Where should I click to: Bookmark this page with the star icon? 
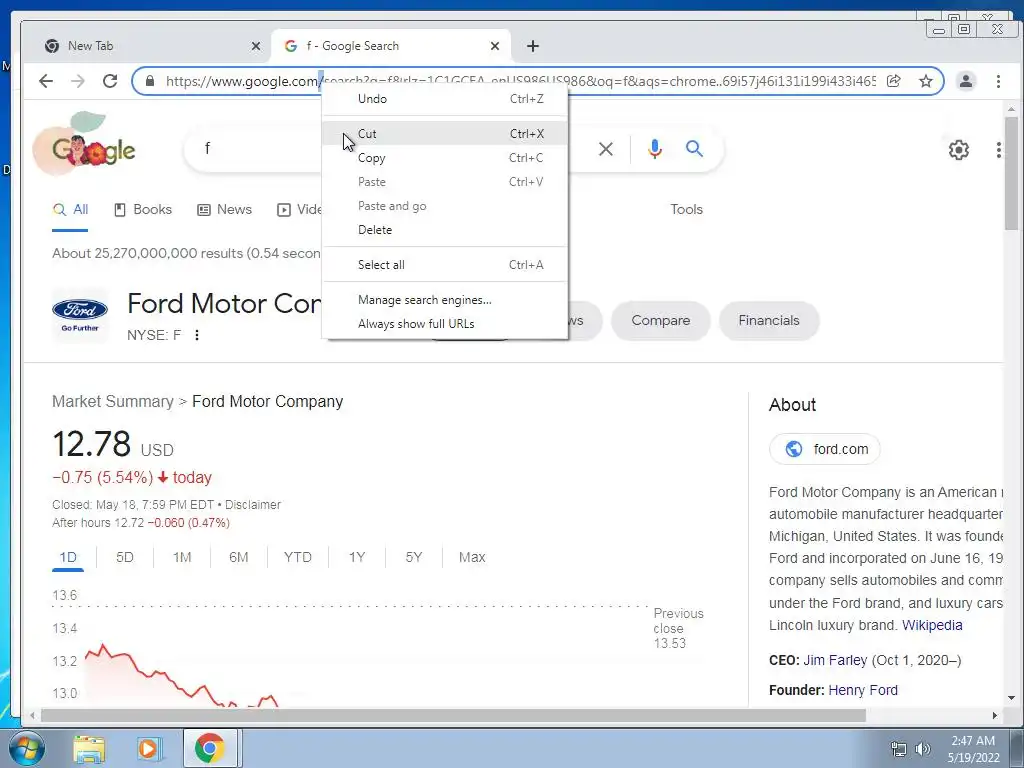925,81
